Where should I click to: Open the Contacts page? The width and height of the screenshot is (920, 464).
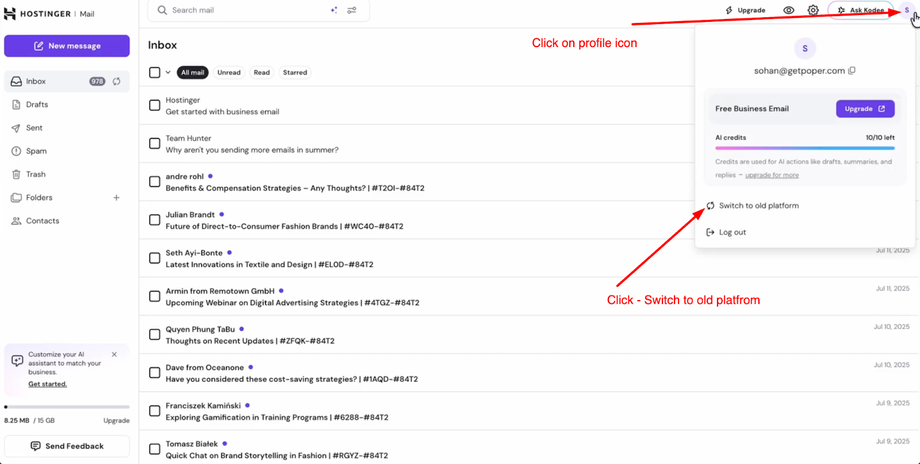67,221
